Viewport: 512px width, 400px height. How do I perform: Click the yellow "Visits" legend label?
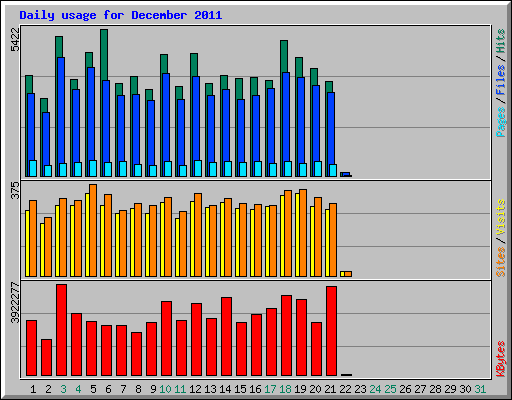click(501, 217)
